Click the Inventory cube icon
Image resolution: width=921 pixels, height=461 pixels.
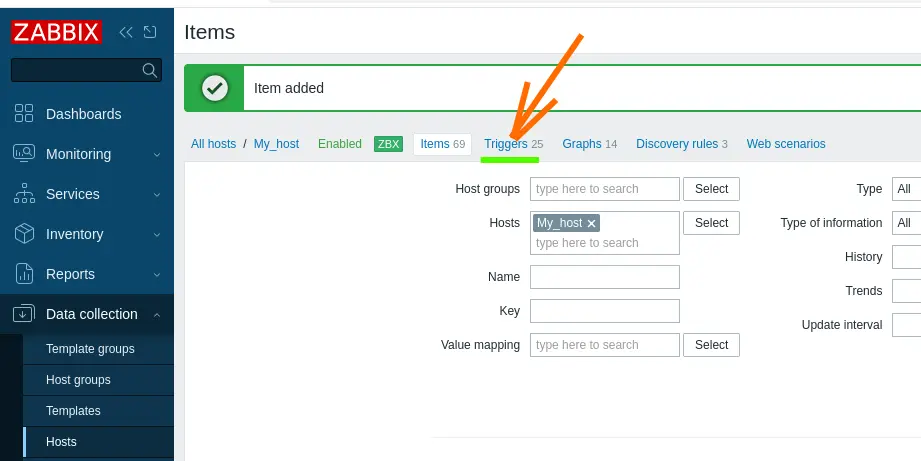(24, 234)
